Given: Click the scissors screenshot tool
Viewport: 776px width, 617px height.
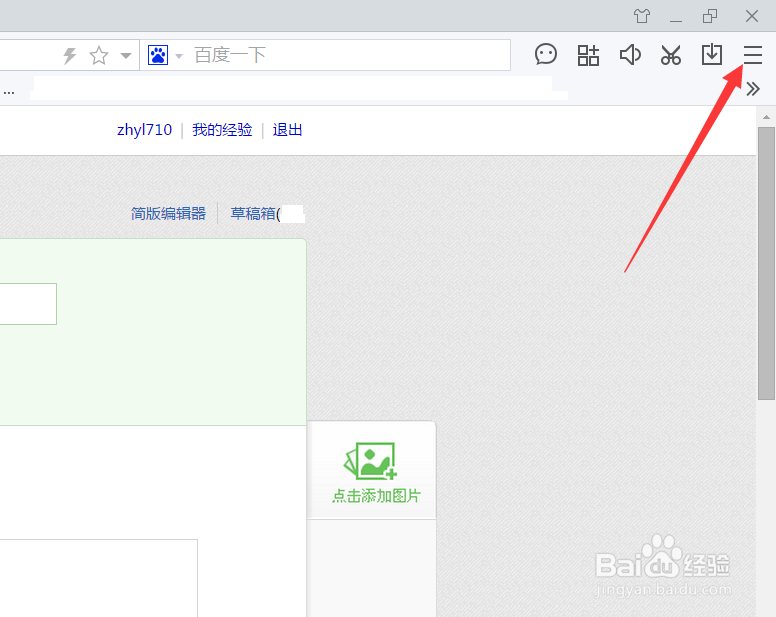Looking at the screenshot, I should coord(671,55).
